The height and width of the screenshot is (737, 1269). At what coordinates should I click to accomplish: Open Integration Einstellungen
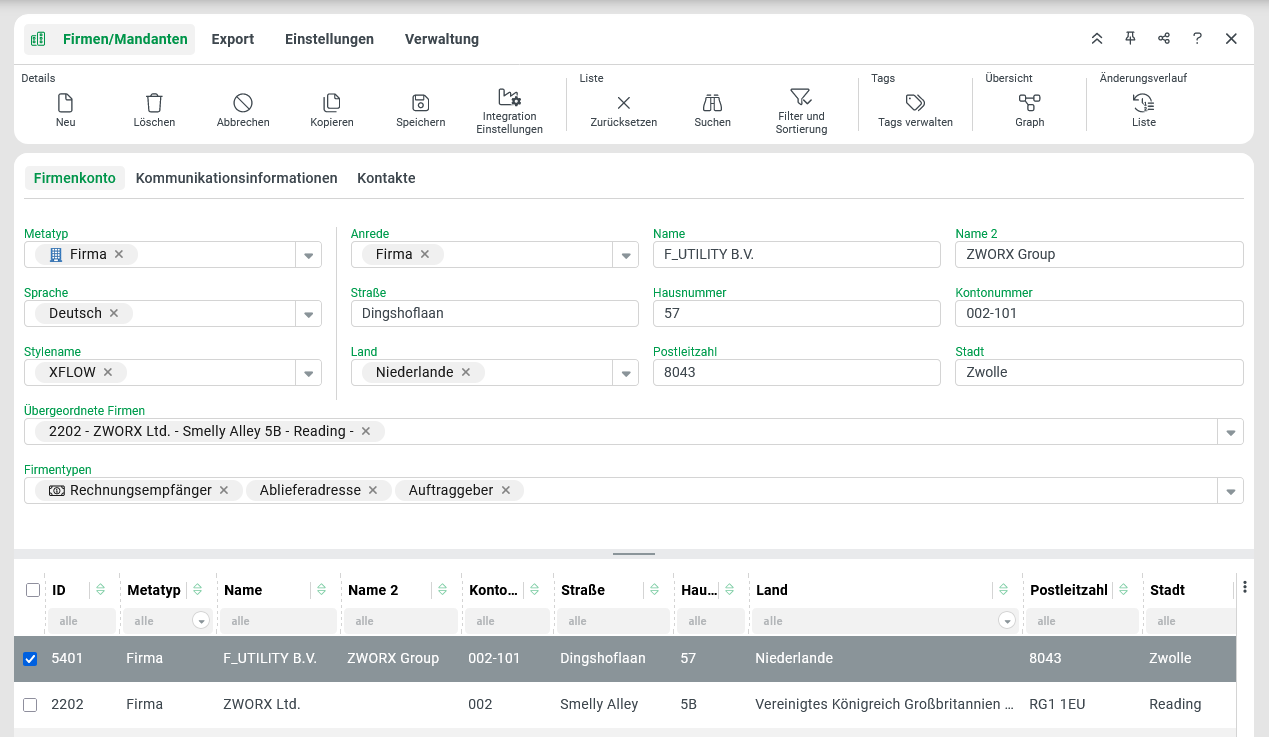pyautogui.click(x=509, y=98)
